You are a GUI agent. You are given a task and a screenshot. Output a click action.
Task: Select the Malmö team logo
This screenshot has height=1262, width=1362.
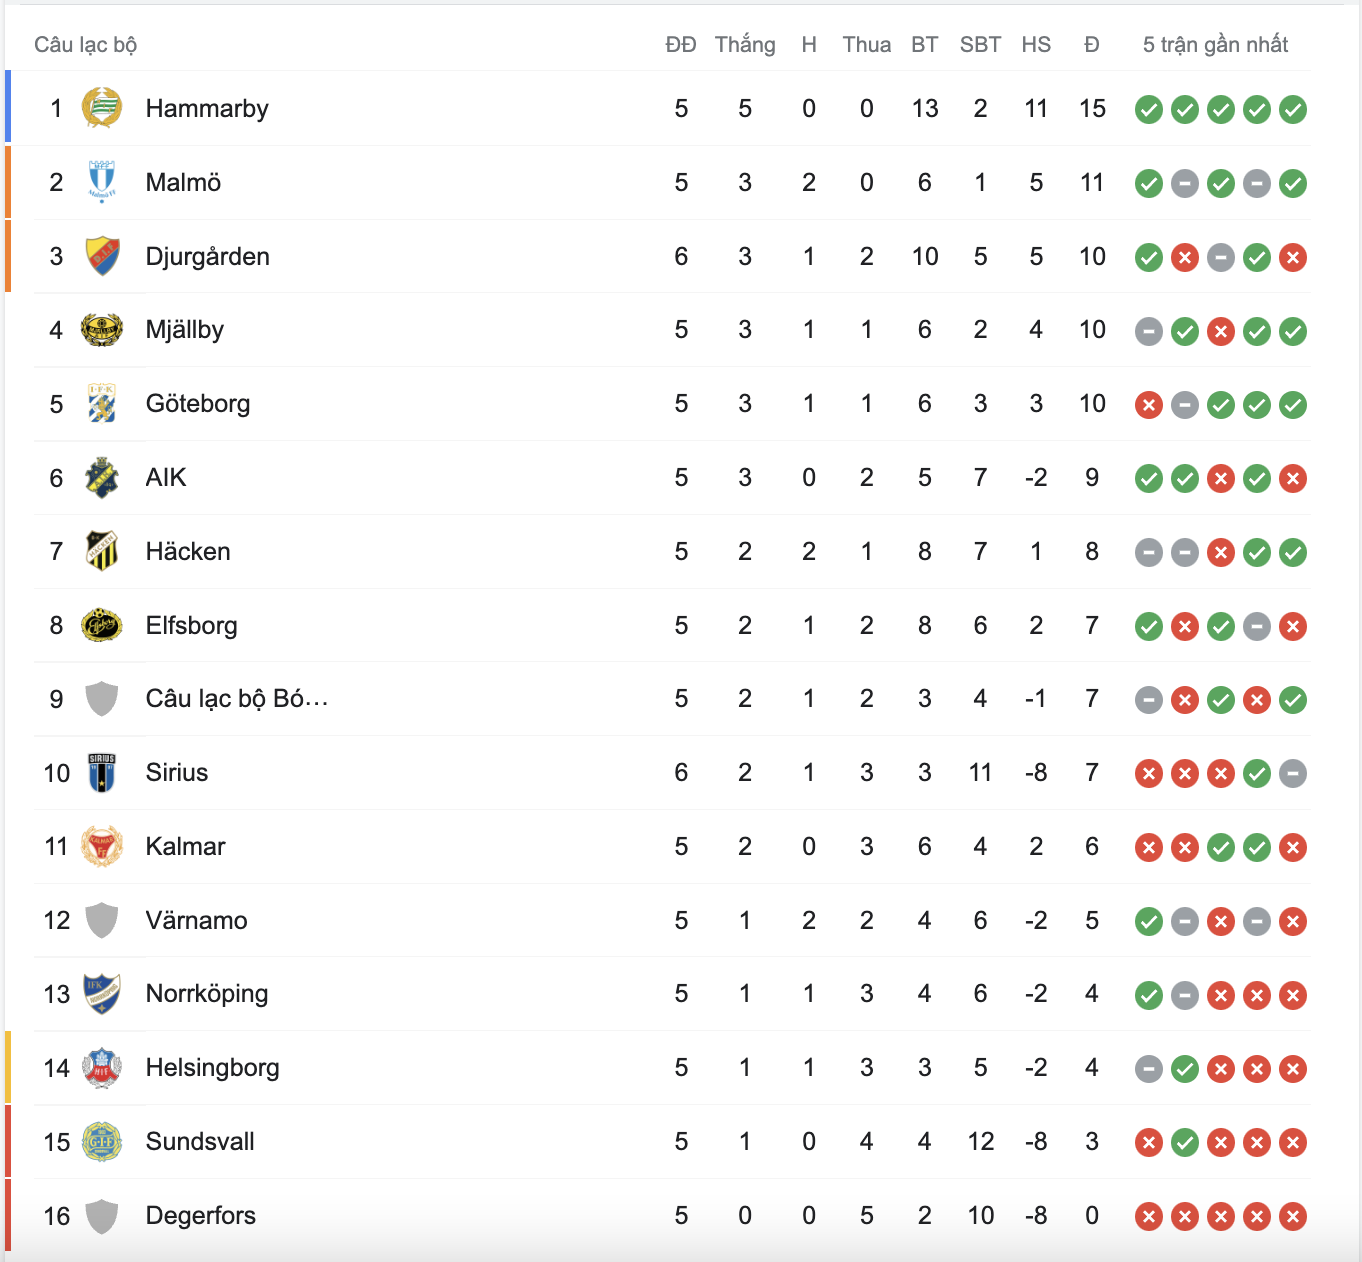(x=101, y=182)
